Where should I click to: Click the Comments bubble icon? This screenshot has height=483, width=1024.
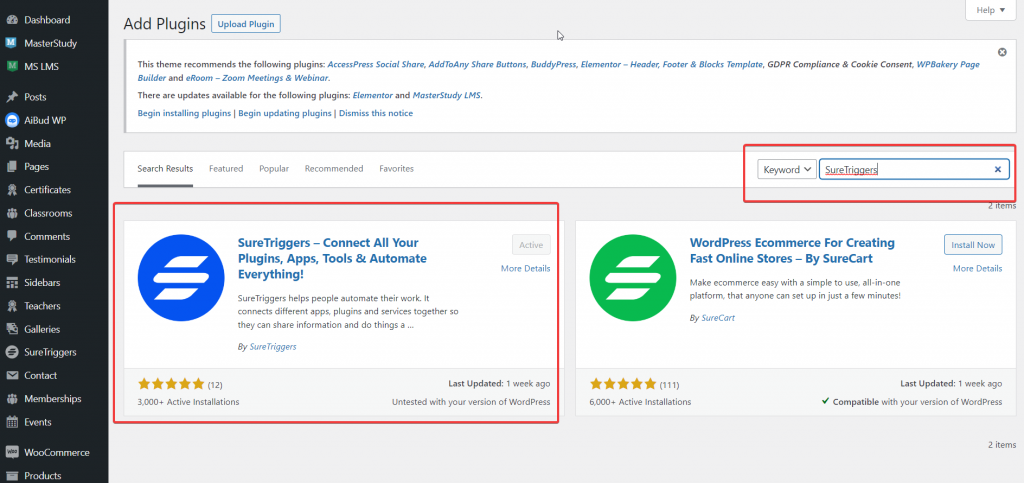pos(12,236)
